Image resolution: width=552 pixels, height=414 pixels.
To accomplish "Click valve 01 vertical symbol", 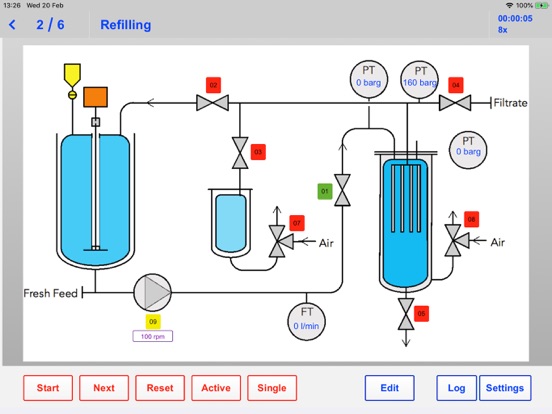I will coord(342,190).
